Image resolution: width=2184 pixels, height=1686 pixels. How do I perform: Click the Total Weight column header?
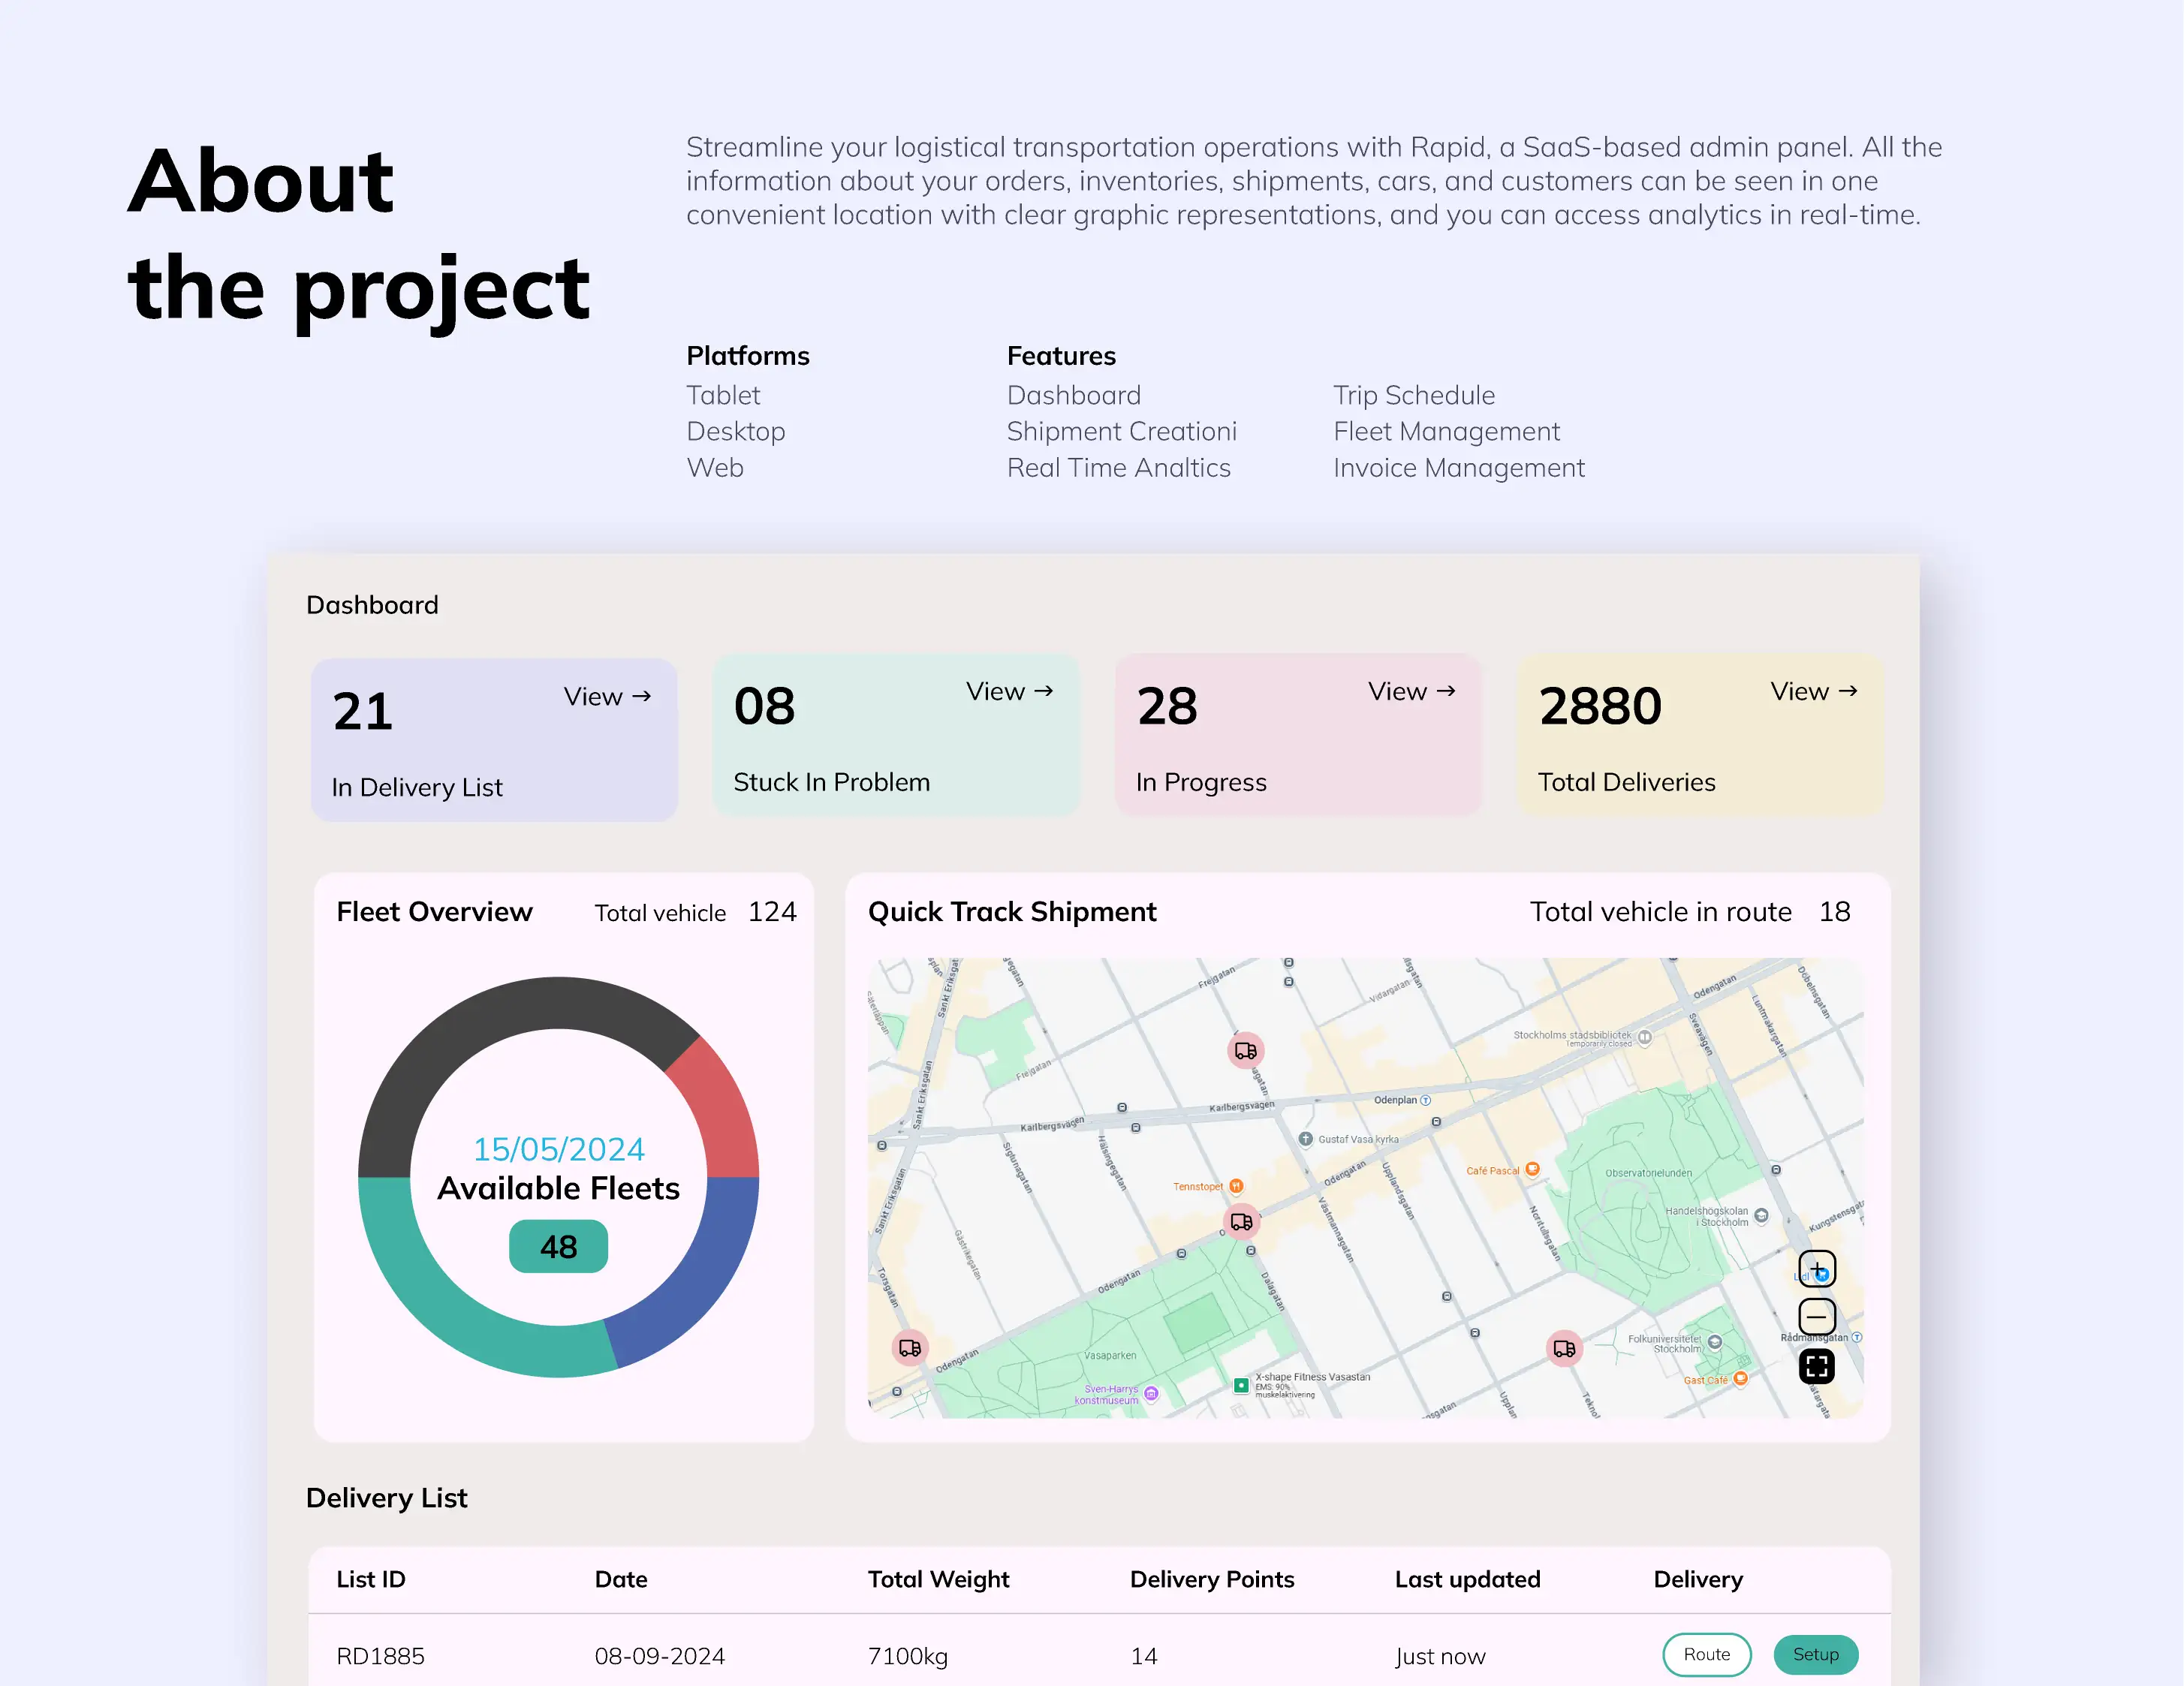pos(937,1579)
